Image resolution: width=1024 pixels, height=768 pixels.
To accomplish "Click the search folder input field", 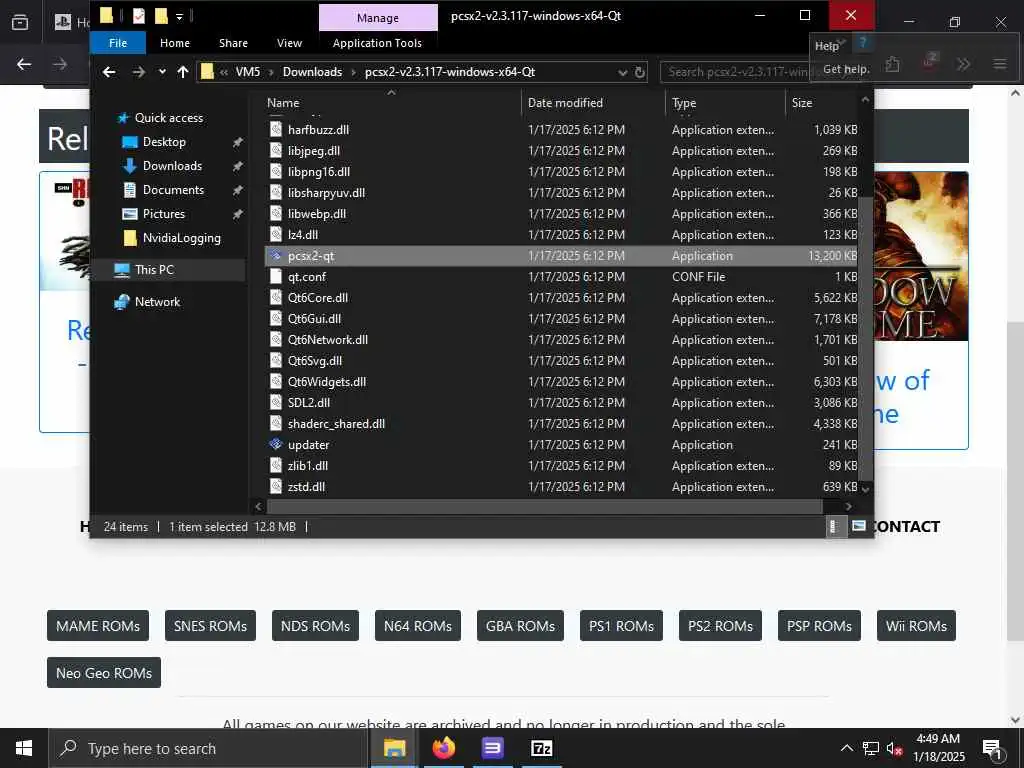I will pyautogui.click(x=737, y=72).
